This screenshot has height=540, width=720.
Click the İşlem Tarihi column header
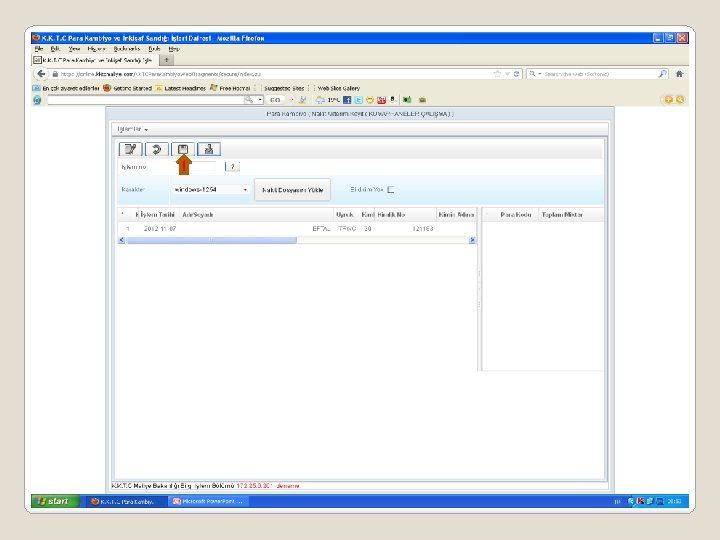pos(157,214)
